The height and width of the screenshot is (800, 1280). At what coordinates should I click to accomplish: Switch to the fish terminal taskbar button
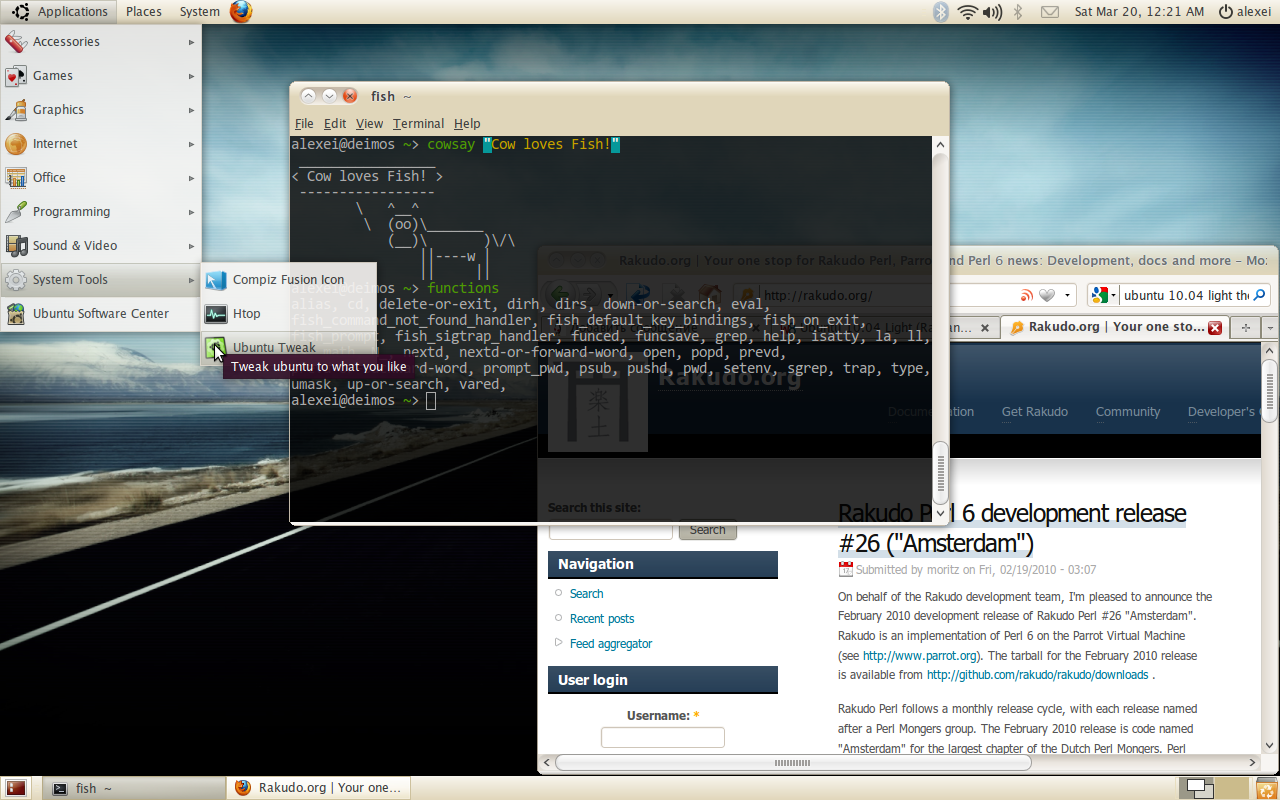136,788
